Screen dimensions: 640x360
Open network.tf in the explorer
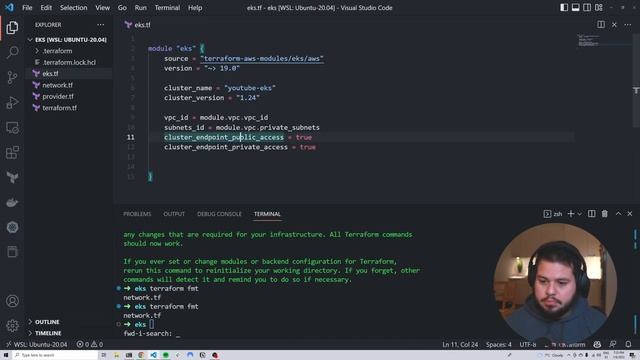point(69,85)
